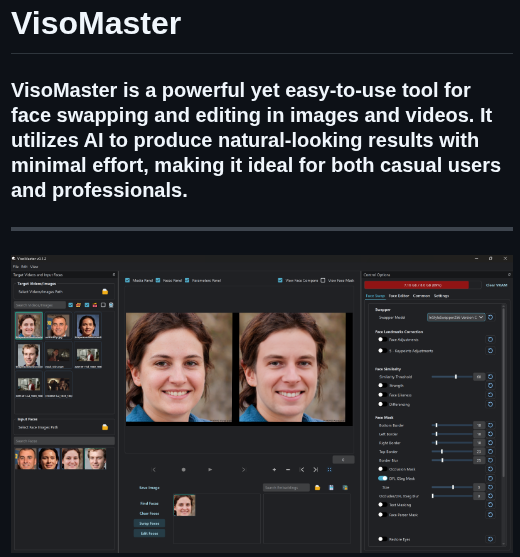This screenshot has height=557, width=520.
Task: Open the Edit menu
Action: point(24,266)
